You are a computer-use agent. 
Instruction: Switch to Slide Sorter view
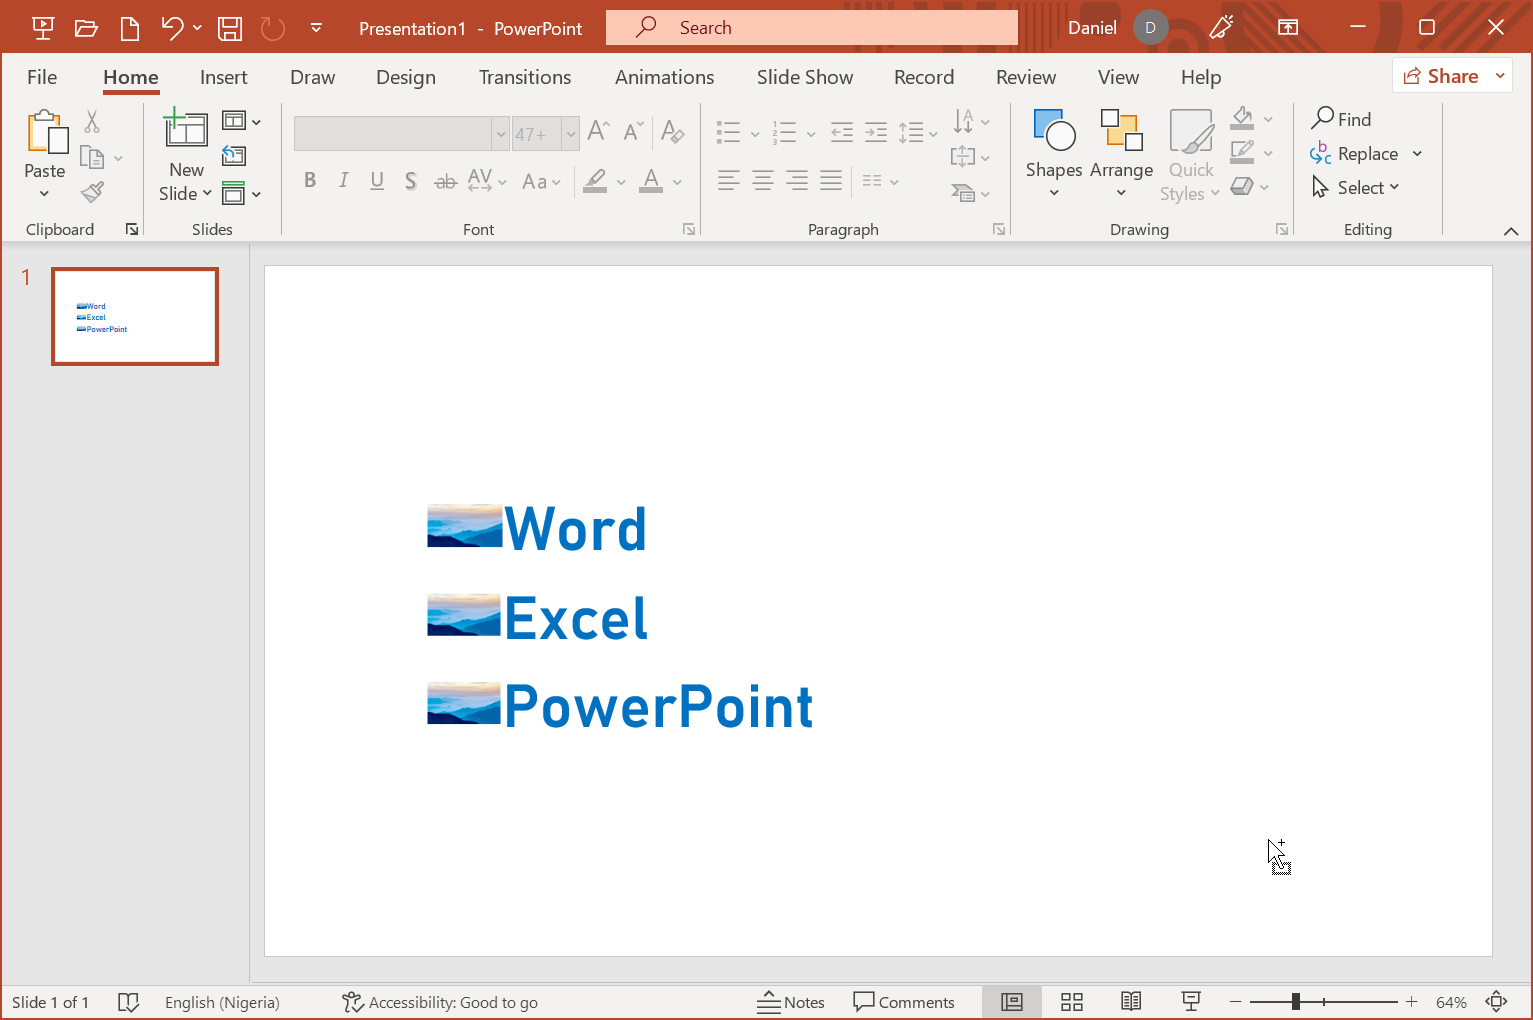click(1072, 1002)
